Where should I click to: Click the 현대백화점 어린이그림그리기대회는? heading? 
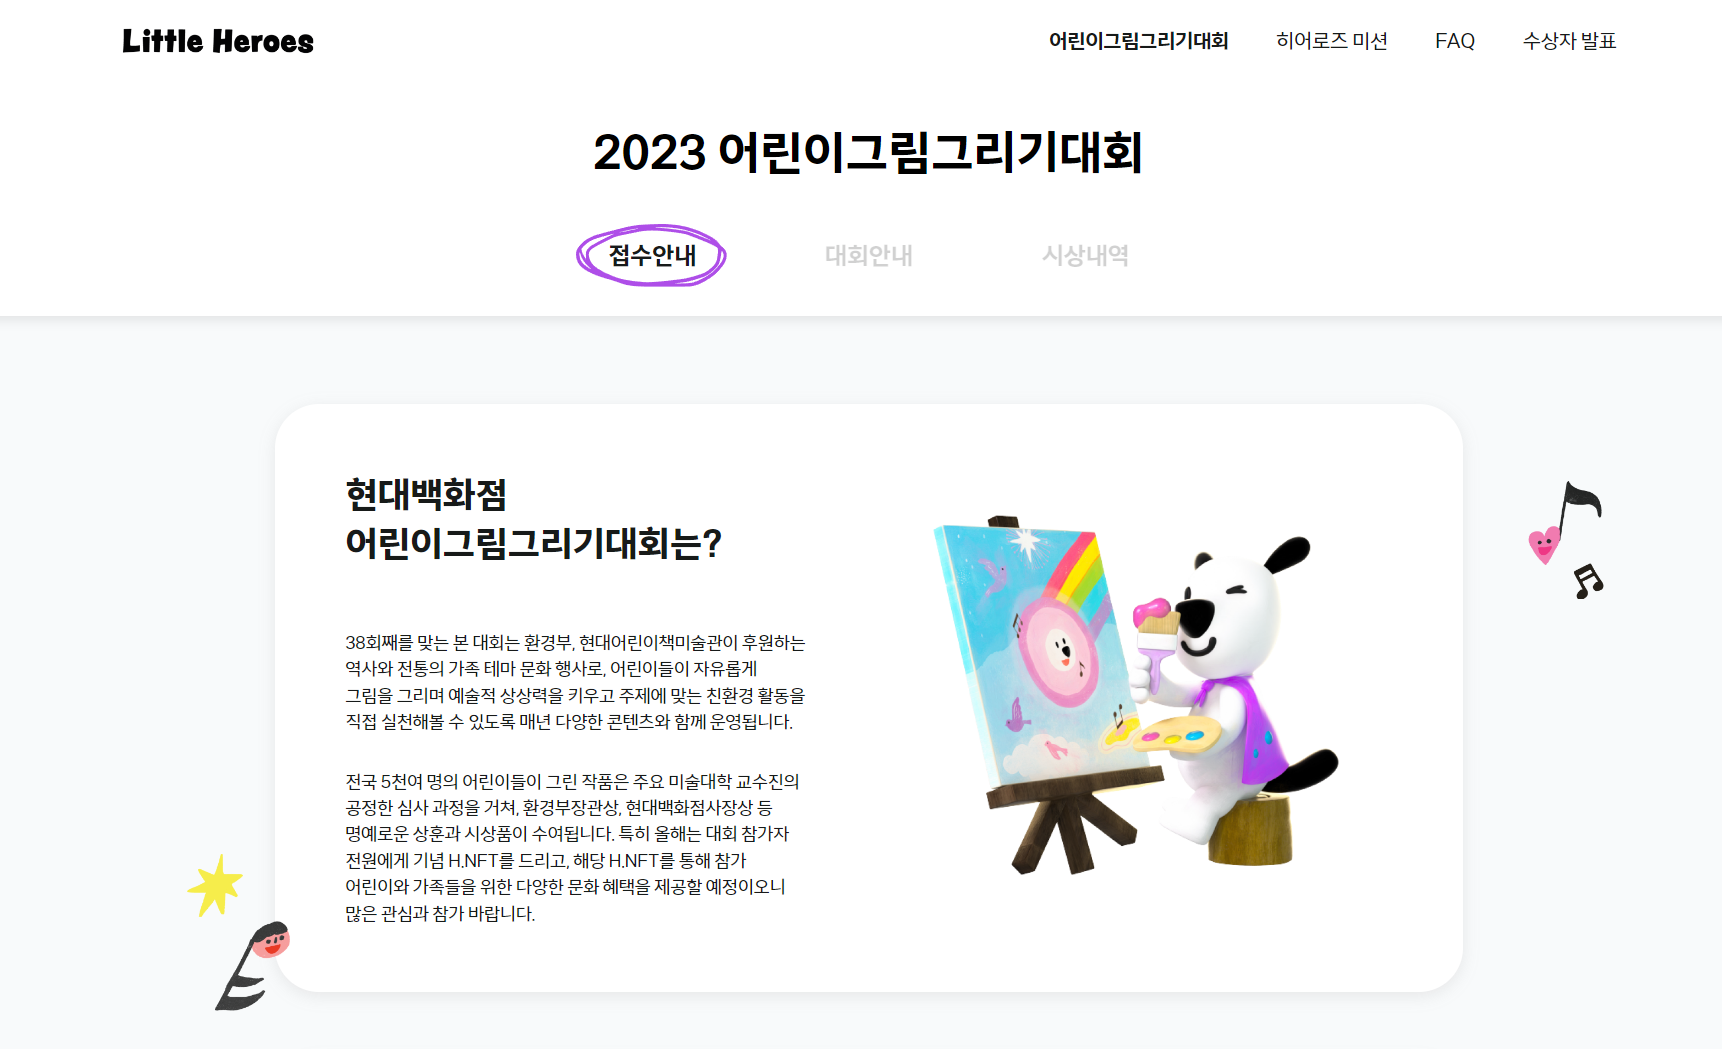(x=533, y=519)
